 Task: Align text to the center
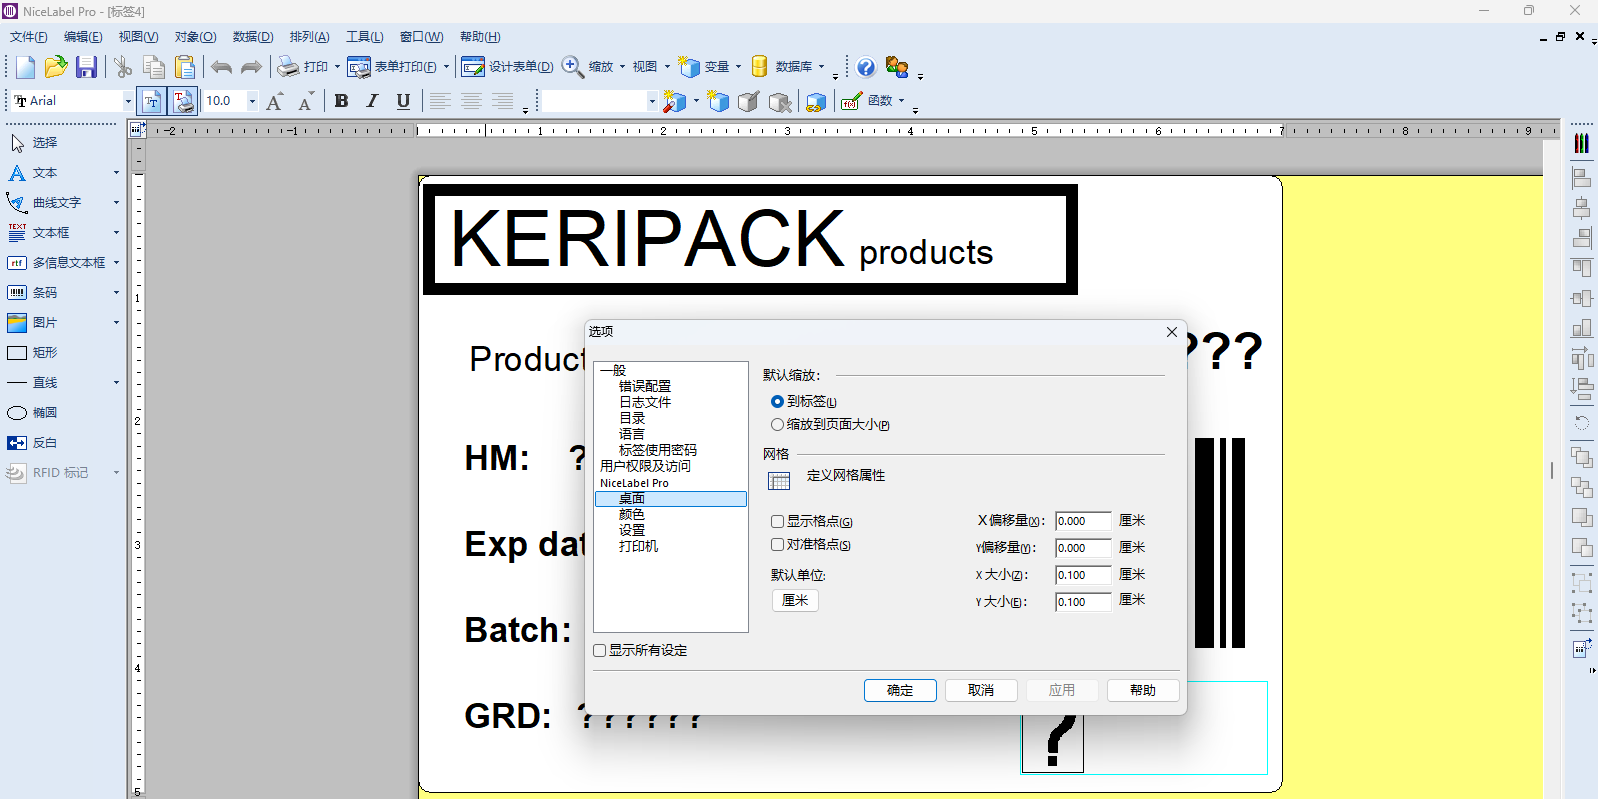[x=471, y=101]
